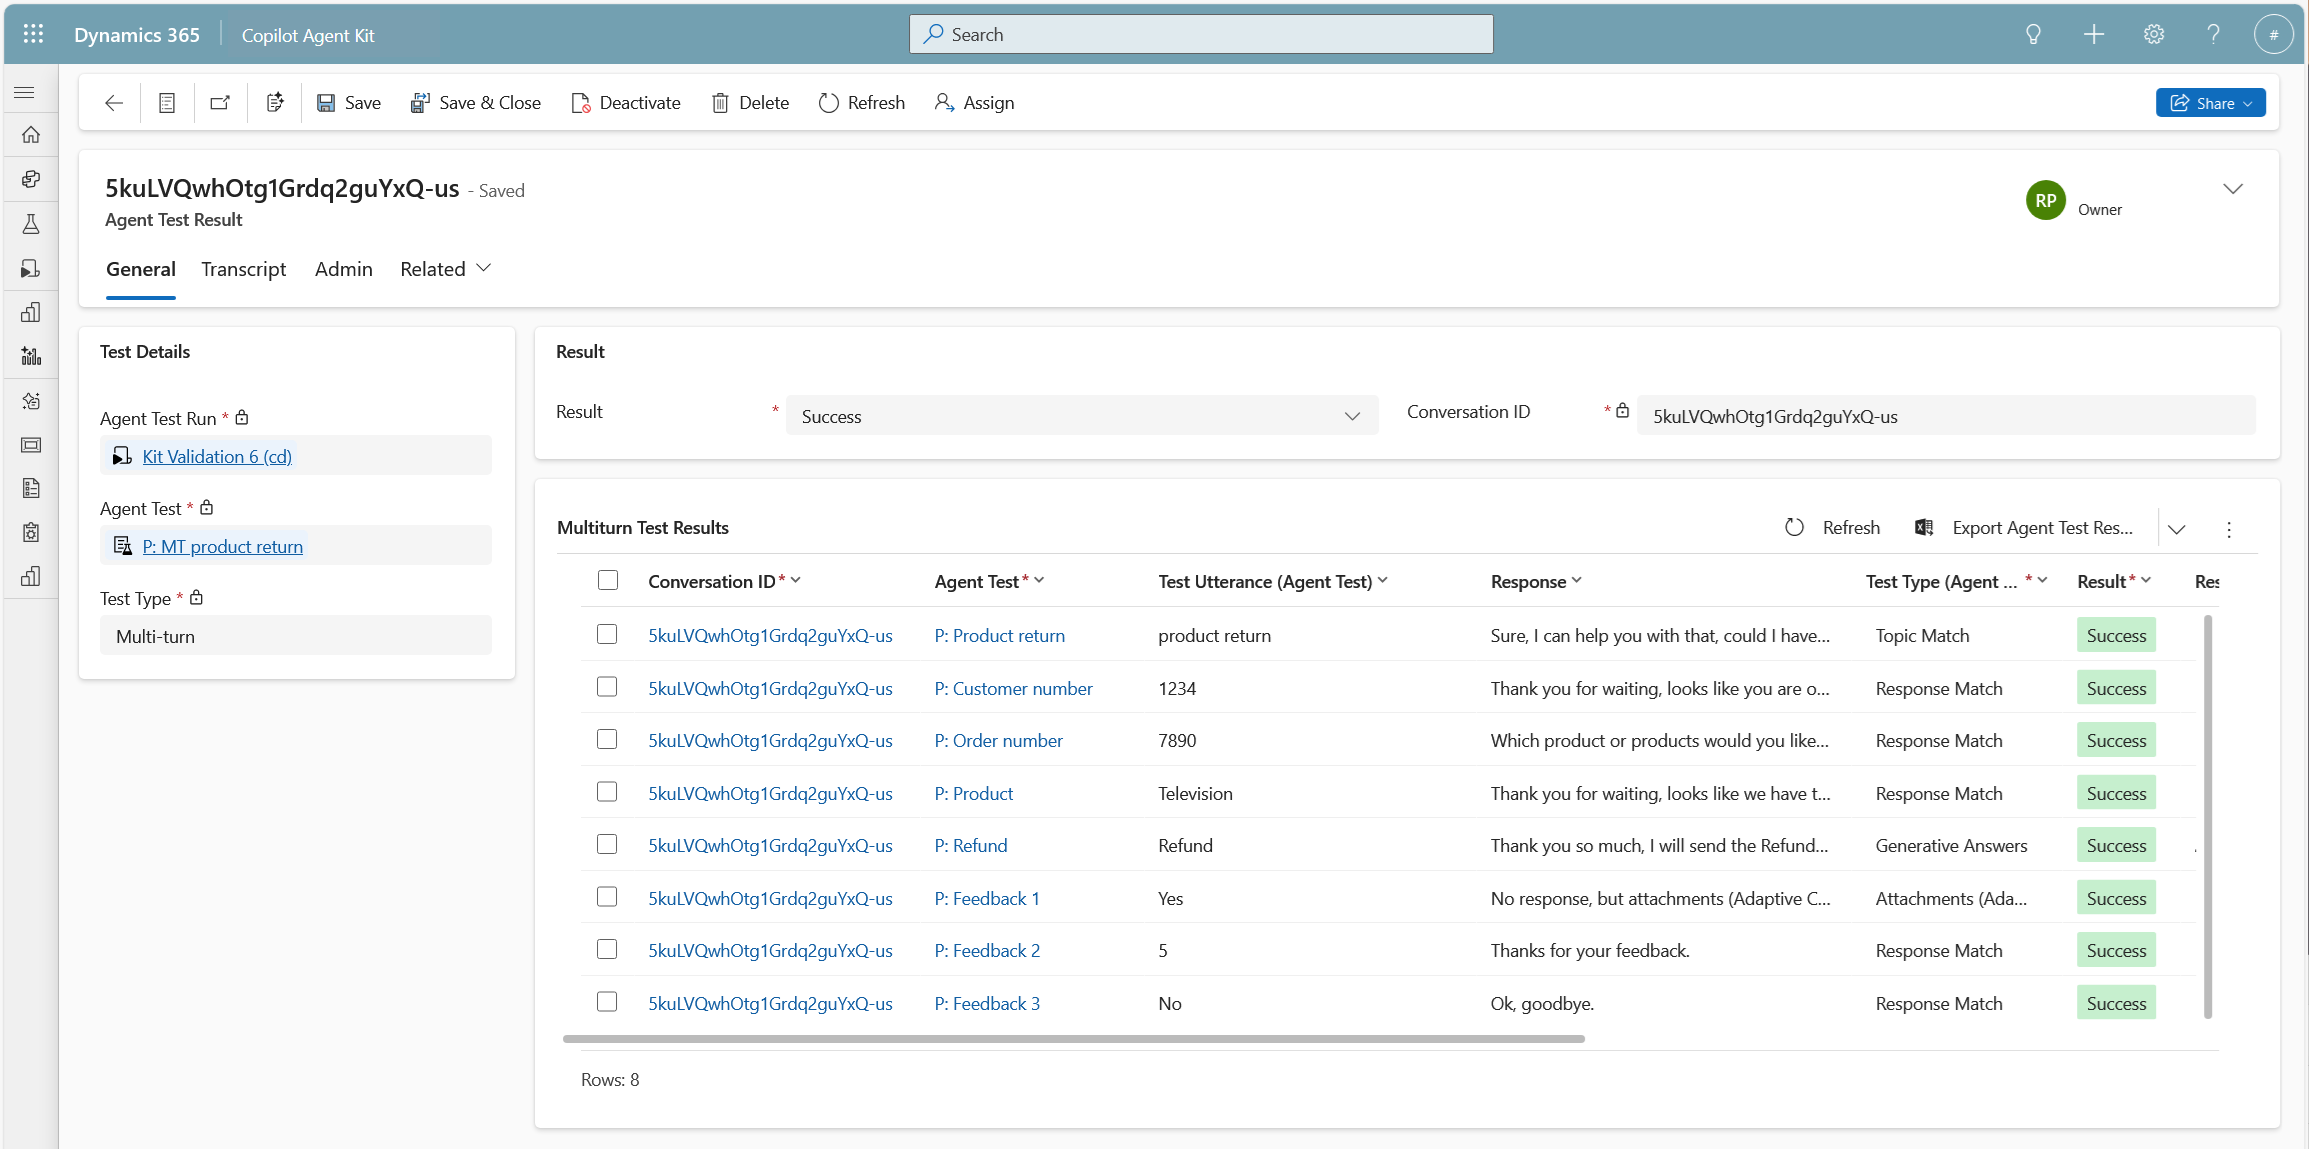Open the flask test icon in sidebar
2309x1149 pixels.
point(31,224)
